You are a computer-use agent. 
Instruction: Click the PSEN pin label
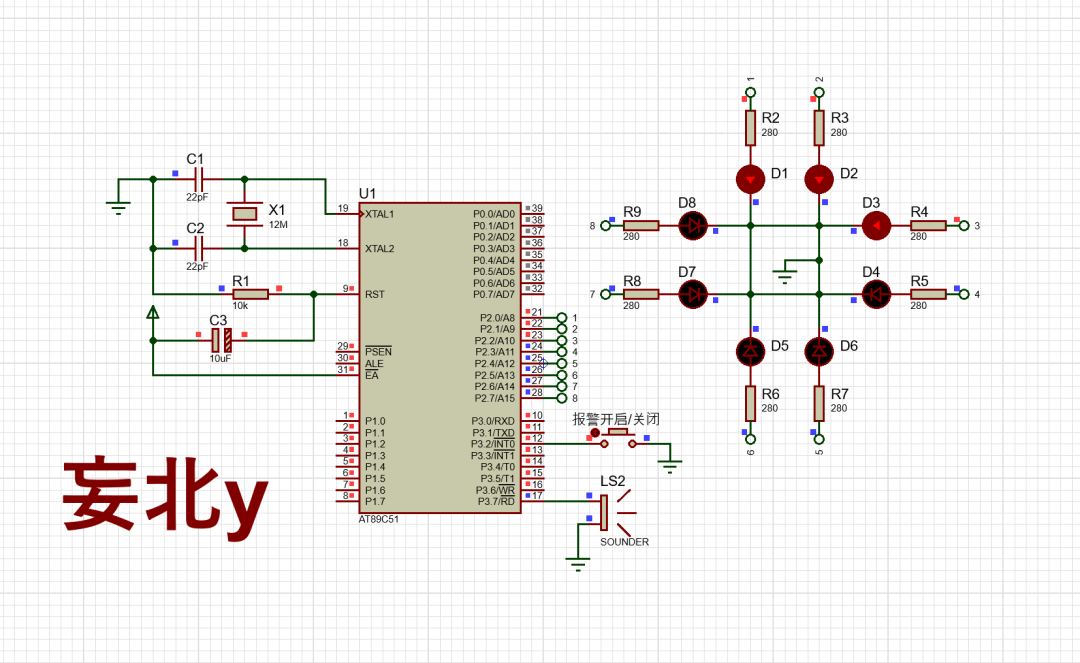378,352
